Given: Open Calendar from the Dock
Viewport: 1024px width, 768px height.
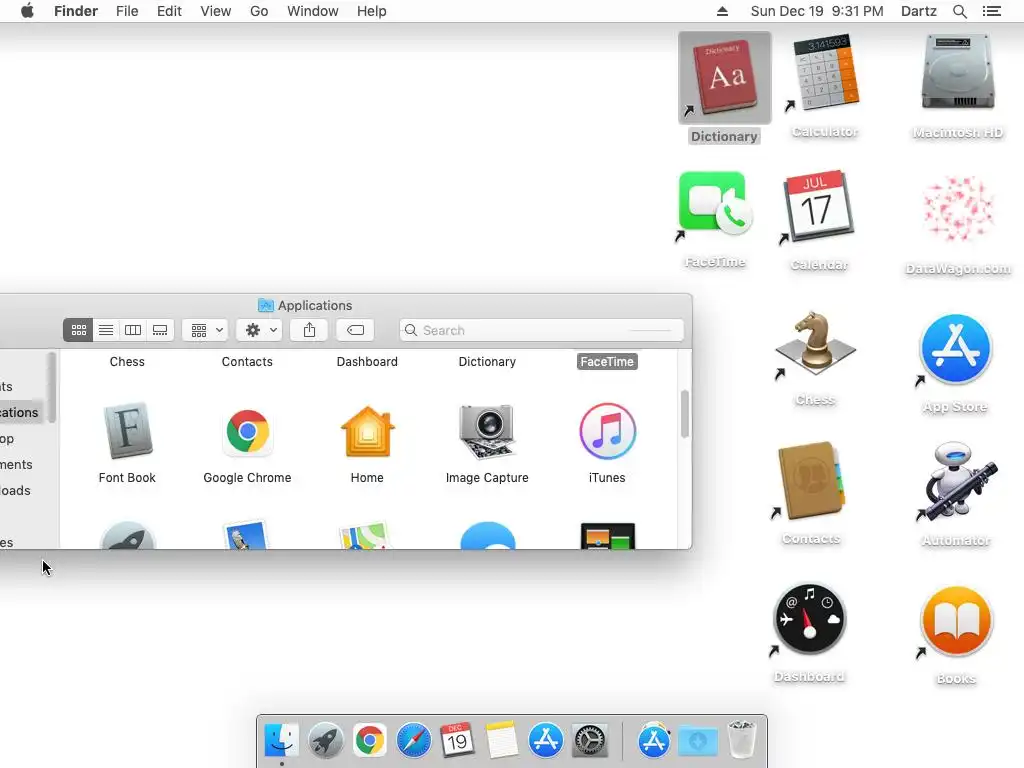Looking at the screenshot, I should (x=457, y=741).
